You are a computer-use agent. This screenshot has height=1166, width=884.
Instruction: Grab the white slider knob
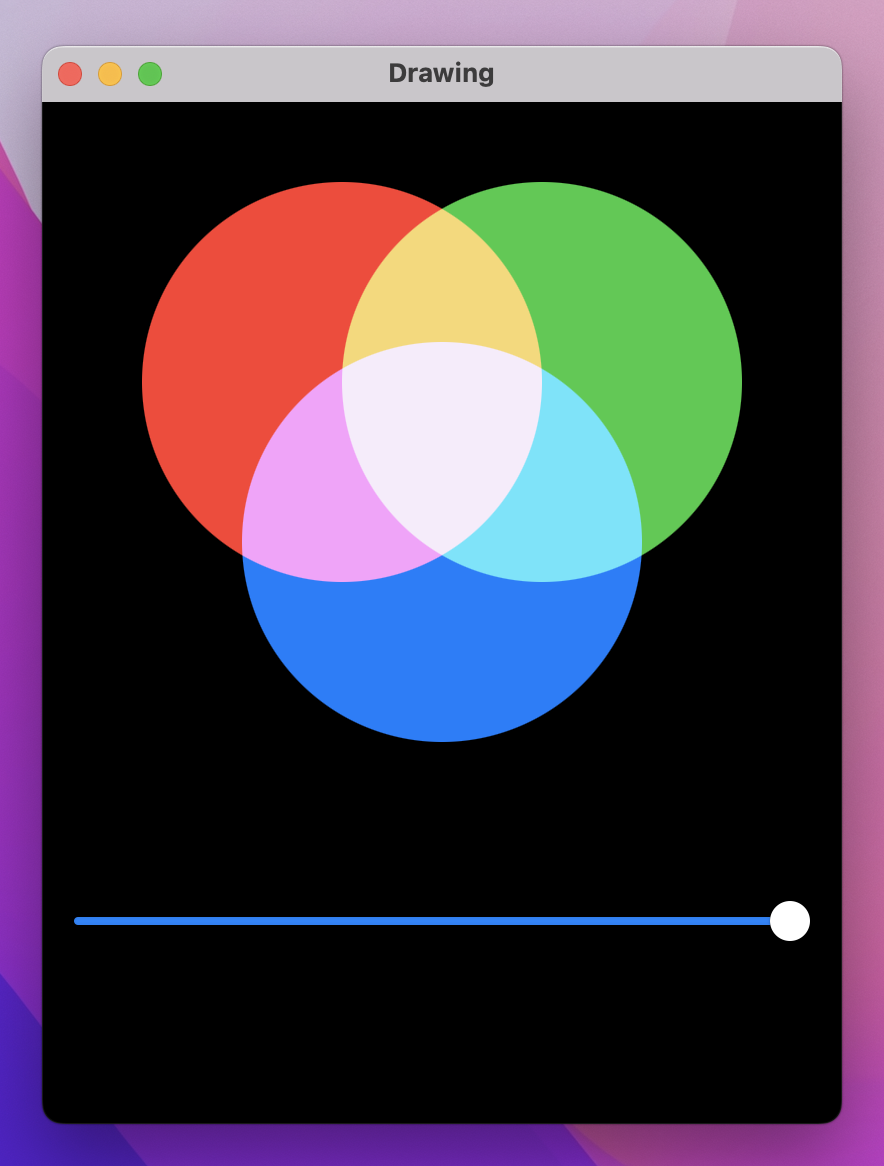(x=790, y=921)
